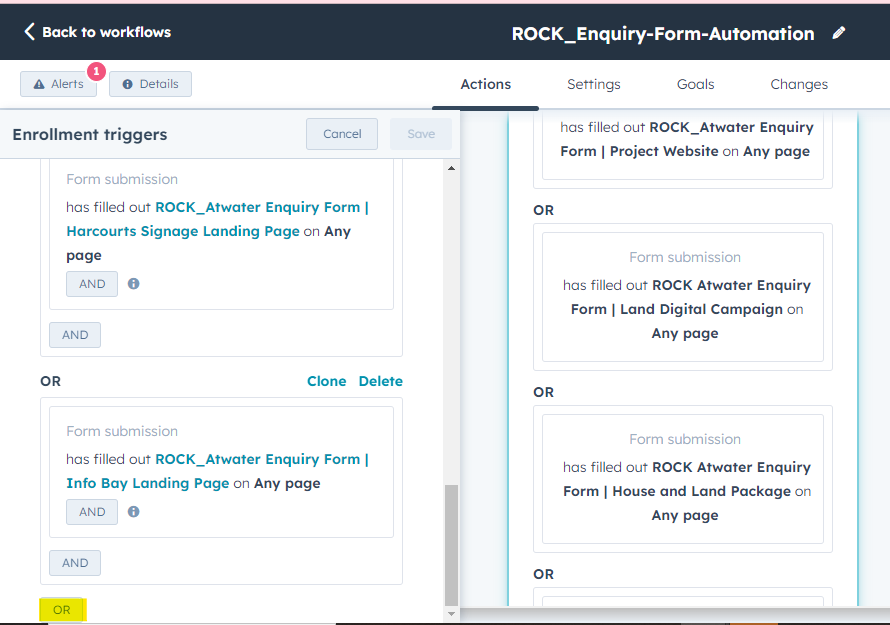Switch to the Settings tab
This screenshot has width=890, height=625.
tap(594, 84)
